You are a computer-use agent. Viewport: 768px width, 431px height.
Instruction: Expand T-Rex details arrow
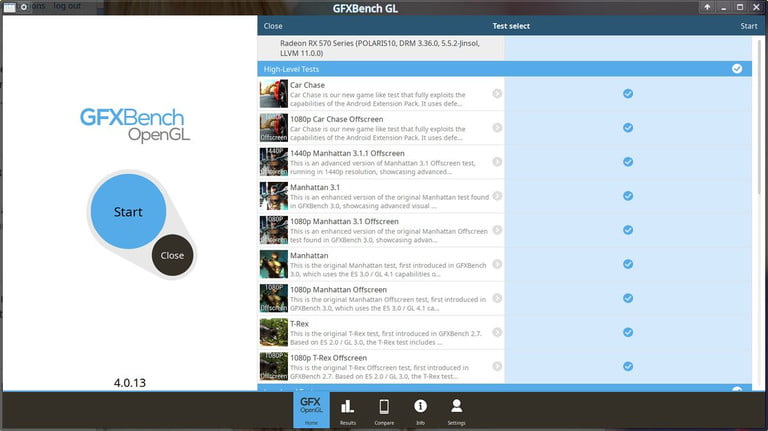(x=497, y=333)
